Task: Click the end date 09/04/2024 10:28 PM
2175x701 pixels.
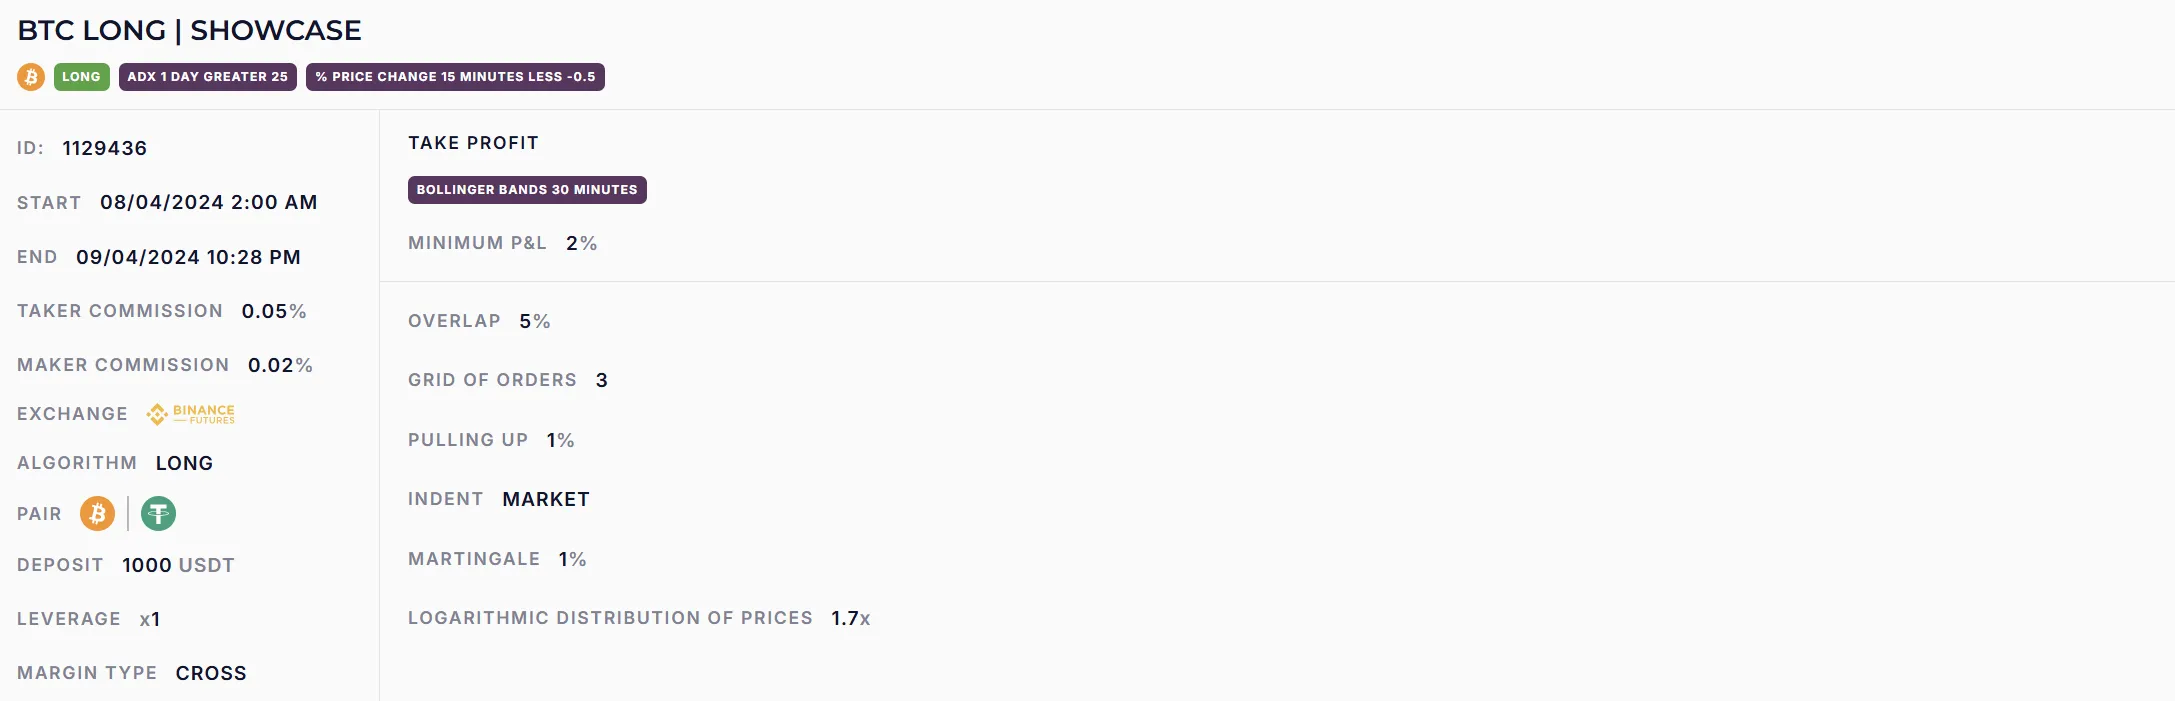Action: 188,257
